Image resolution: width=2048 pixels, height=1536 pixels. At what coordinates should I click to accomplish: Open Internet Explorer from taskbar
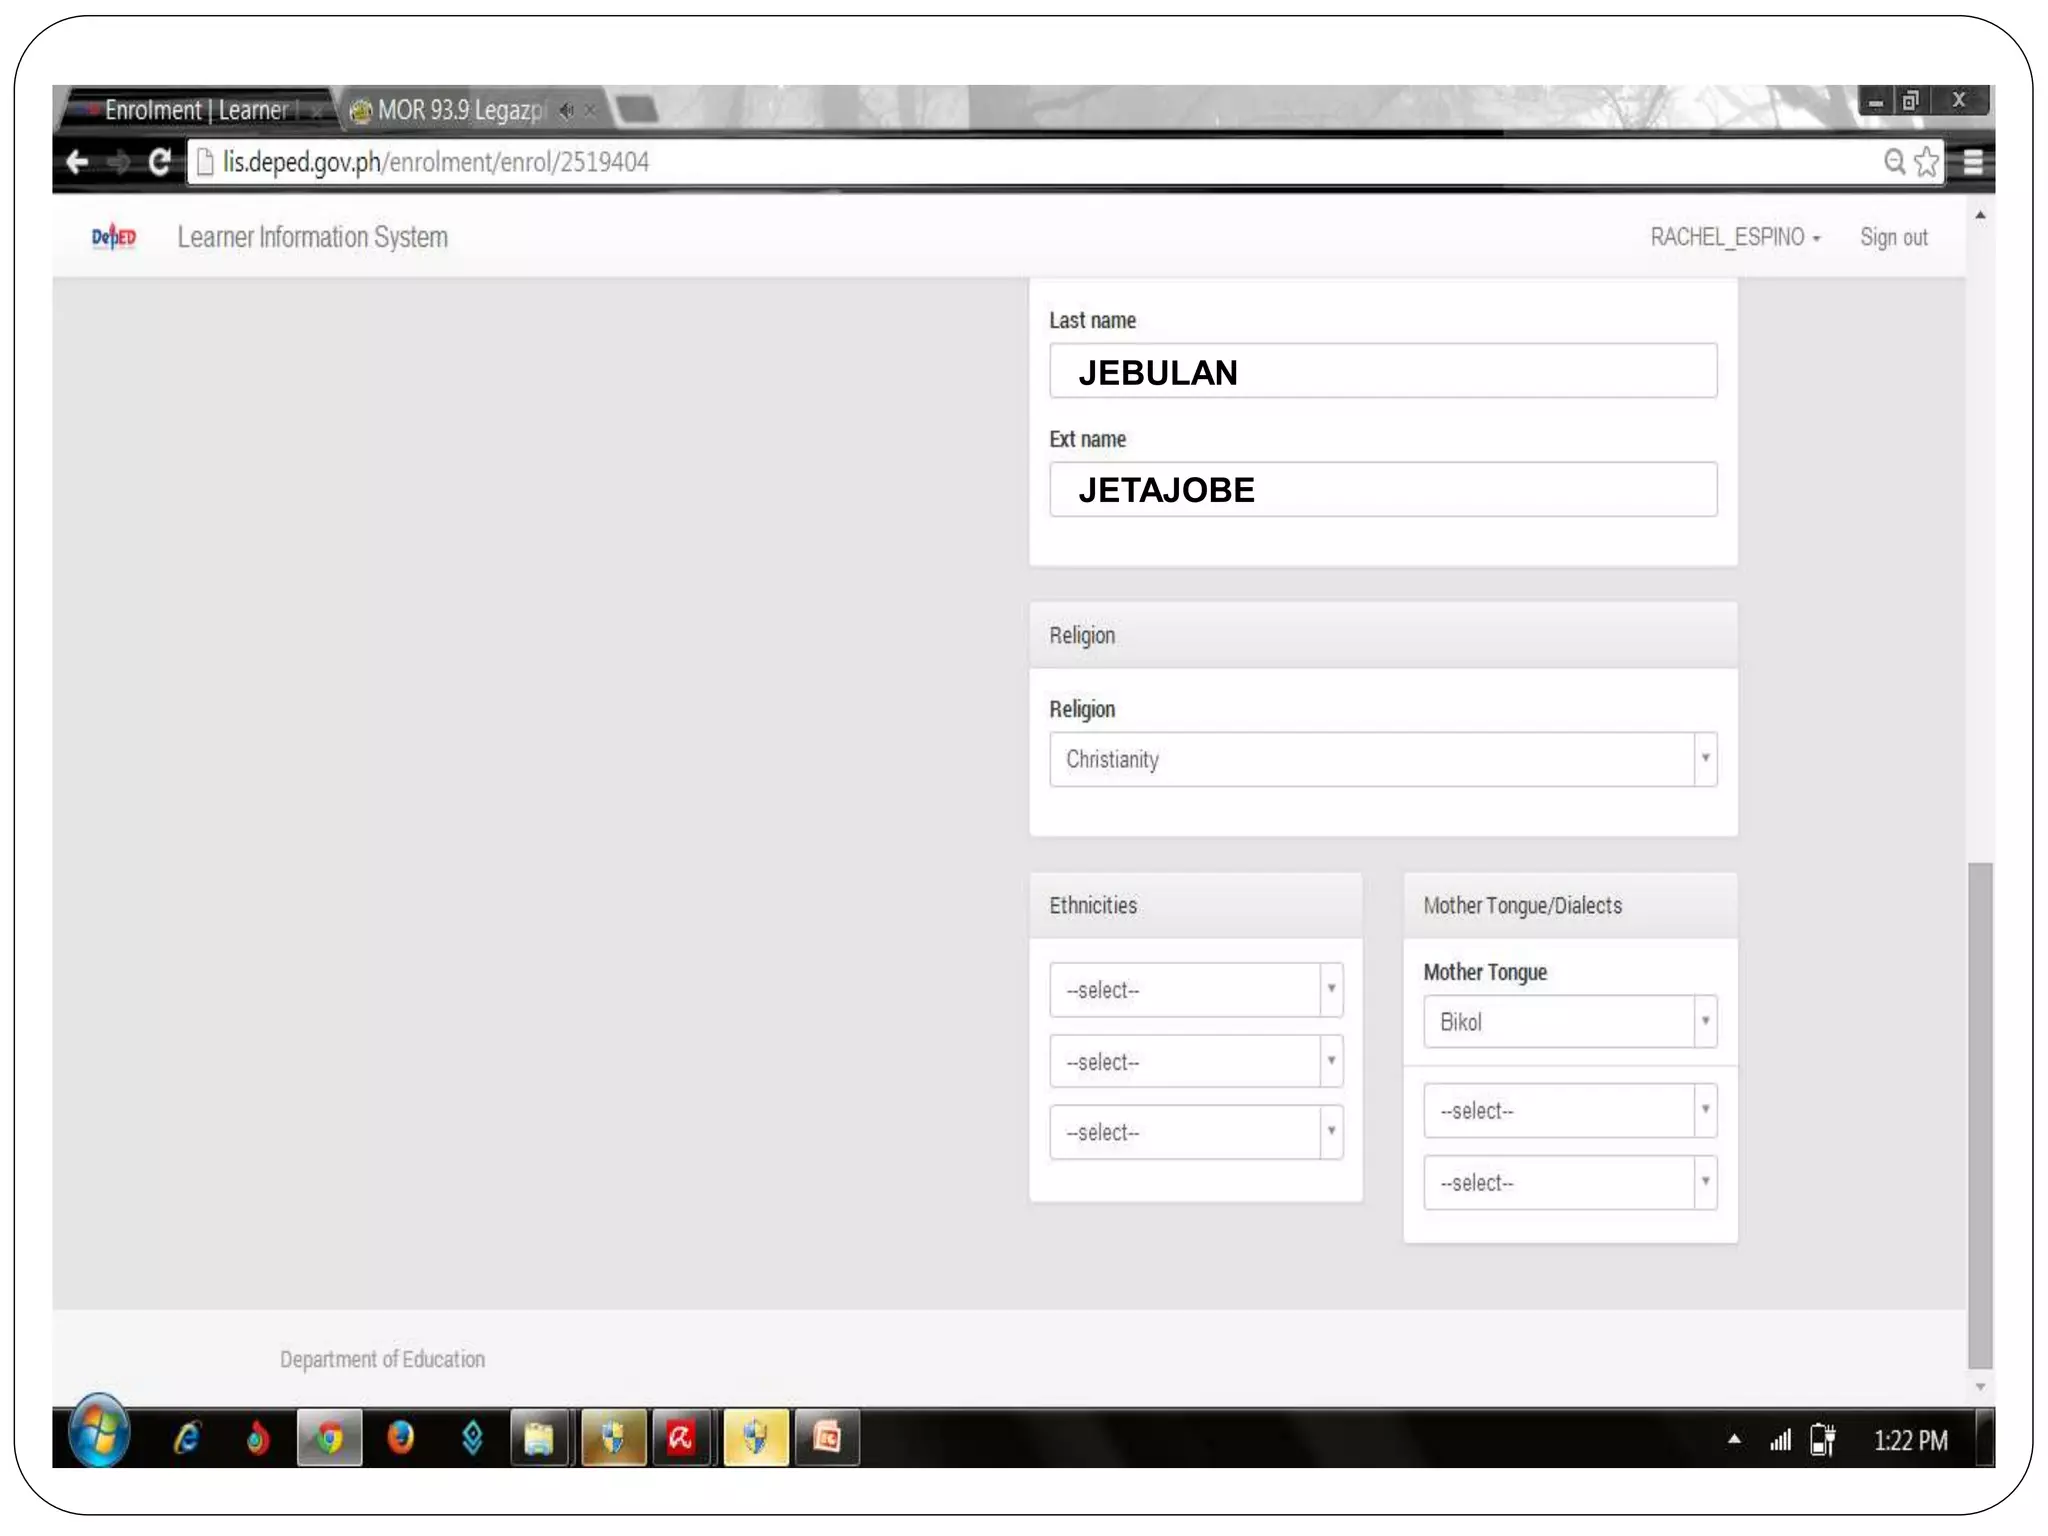click(187, 1438)
